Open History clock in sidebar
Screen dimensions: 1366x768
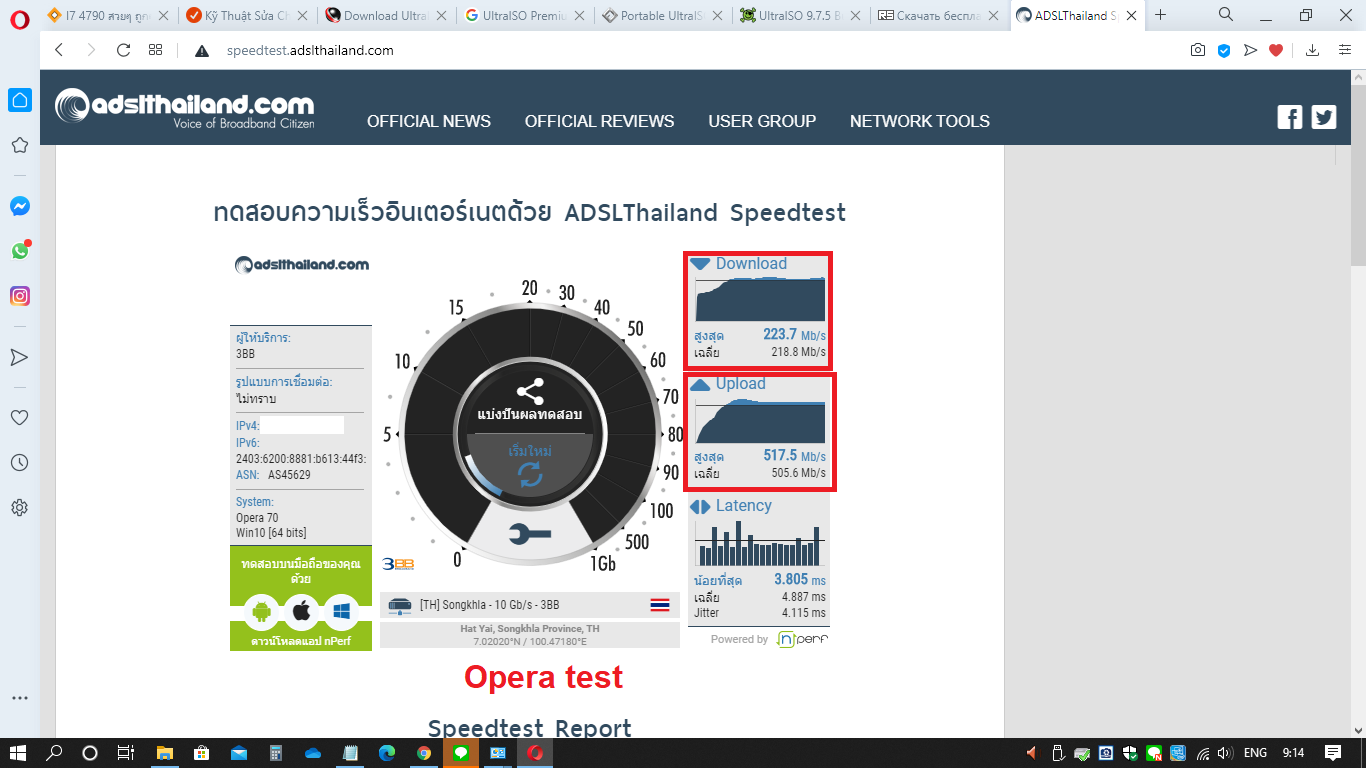click(x=19, y=462)
